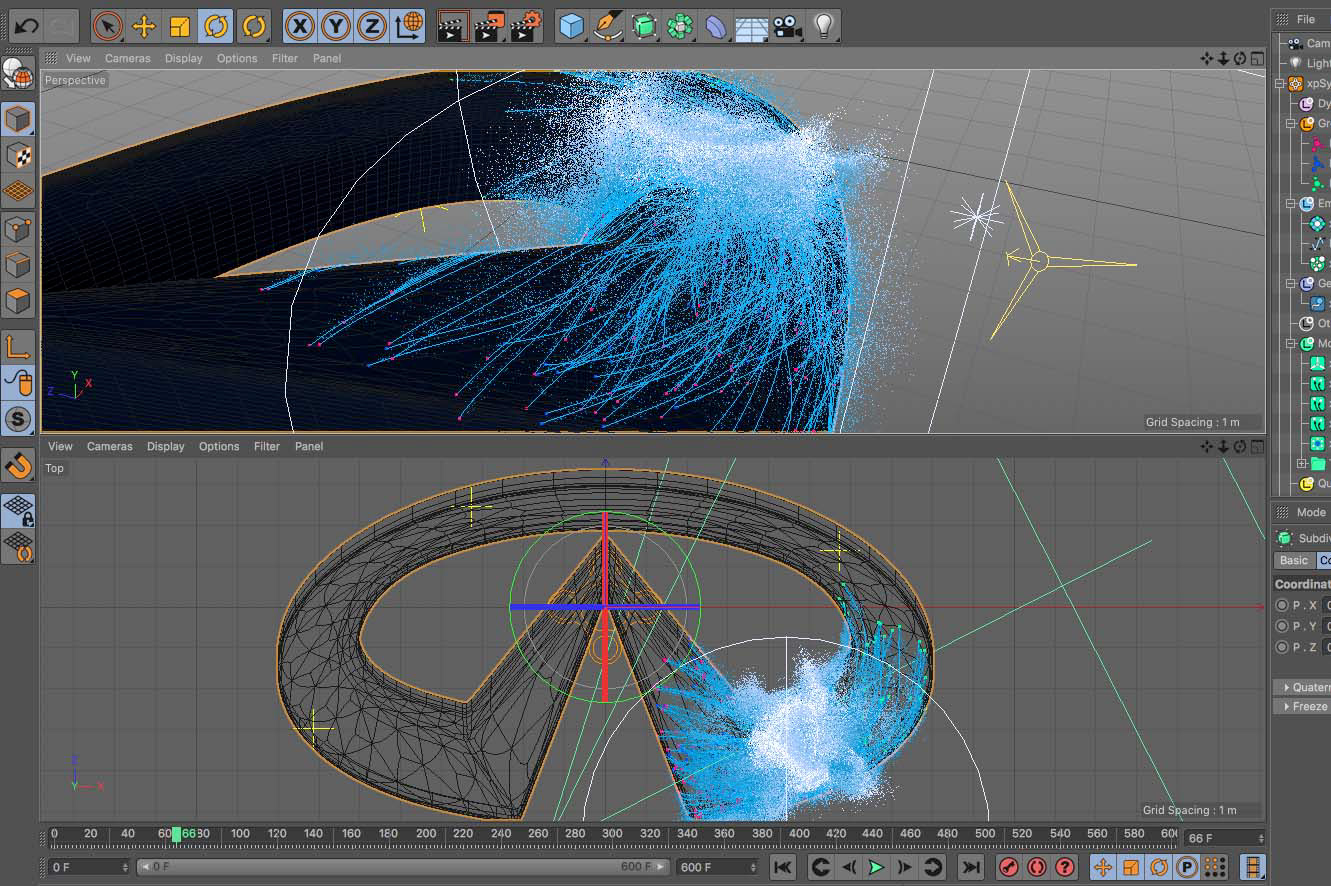Toggle Z axis lock
This screenshot has width=1331, height=886.
pyautogui.click(x=371, y=26)
